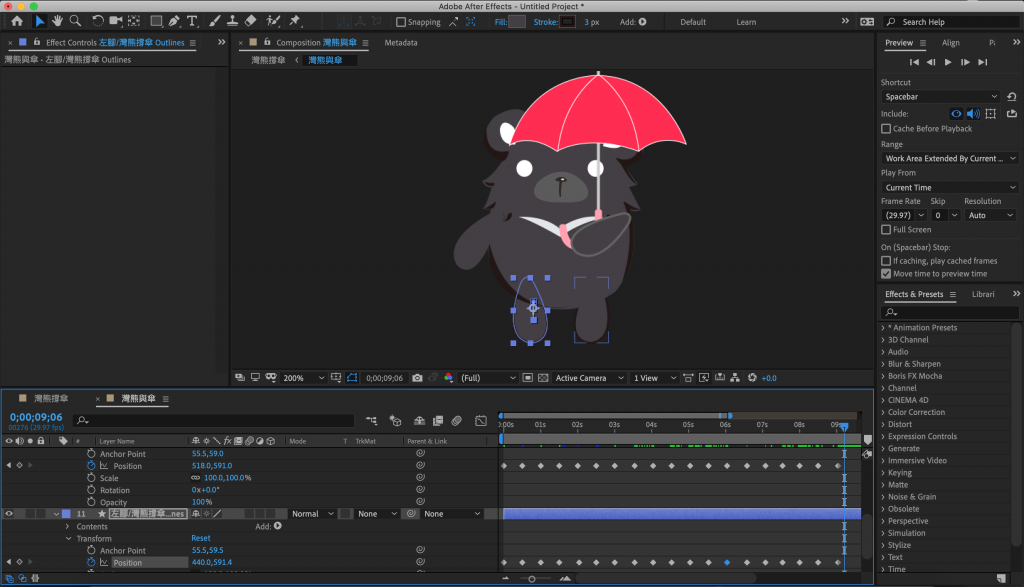The width and height of the screenshot is (1024, 587).
Task: Enable the Full Screen checkbox
Action: (x=886, y=230)
